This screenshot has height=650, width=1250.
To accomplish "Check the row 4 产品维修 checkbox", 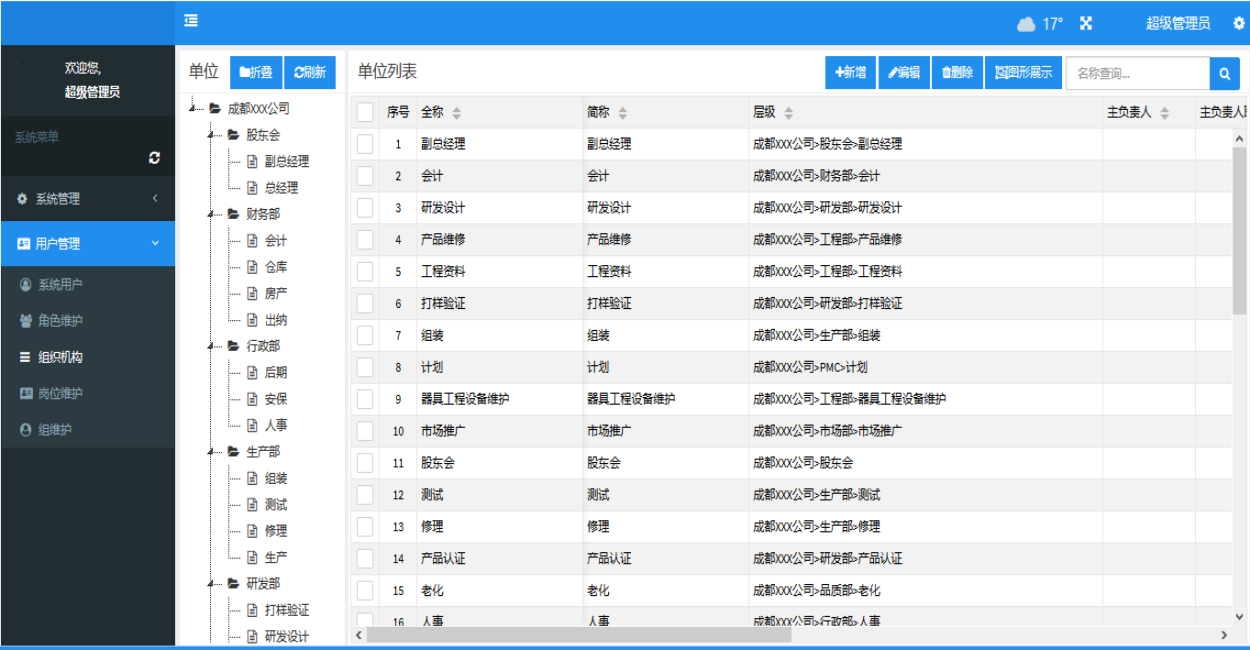I will (365, 240).
